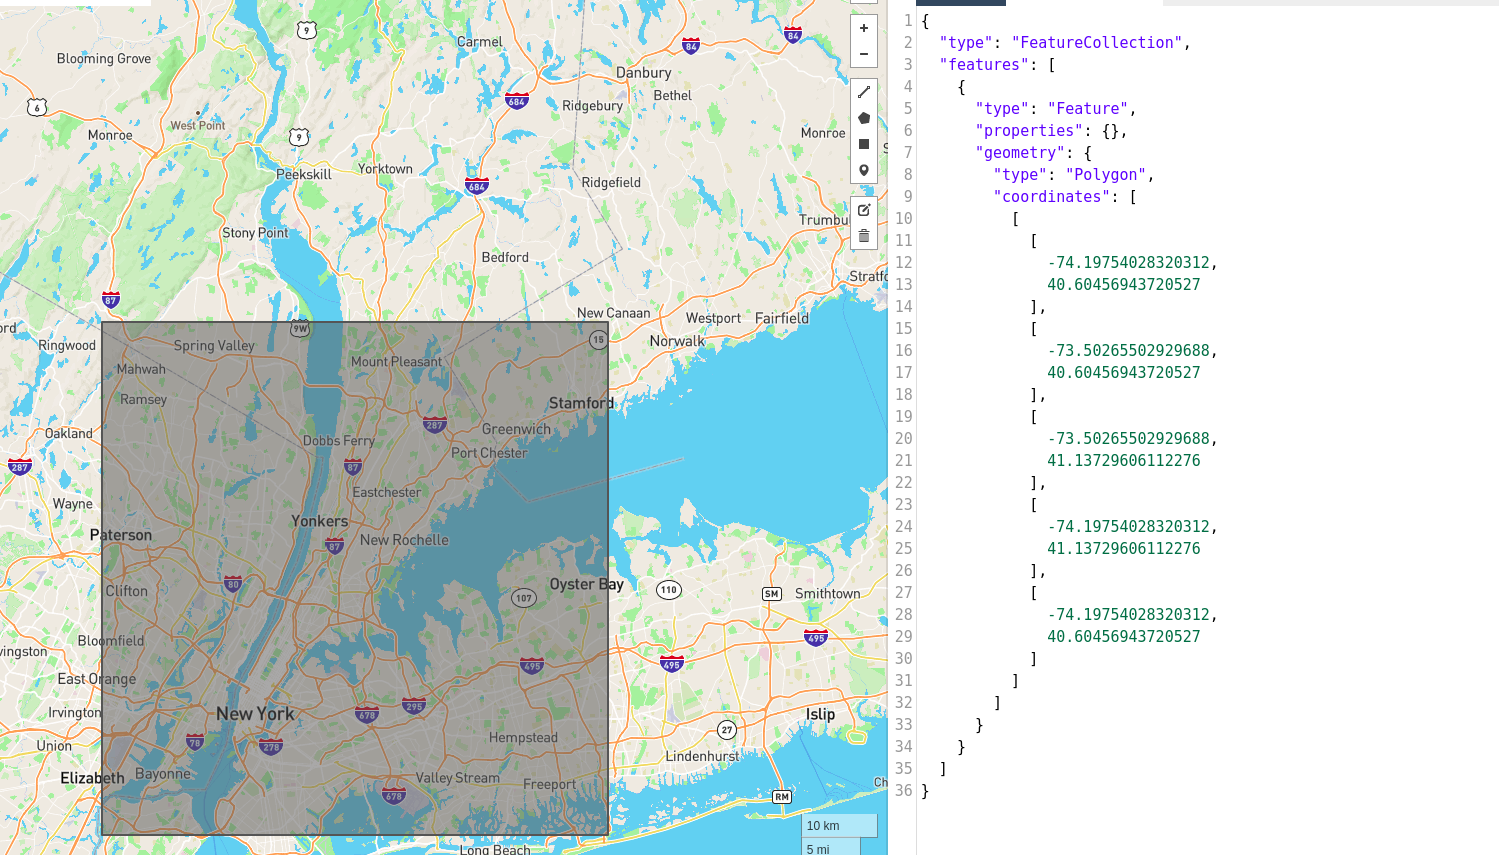1499x855 pixels.
Task: Click the Hempstead label
Action: [523, 738]
